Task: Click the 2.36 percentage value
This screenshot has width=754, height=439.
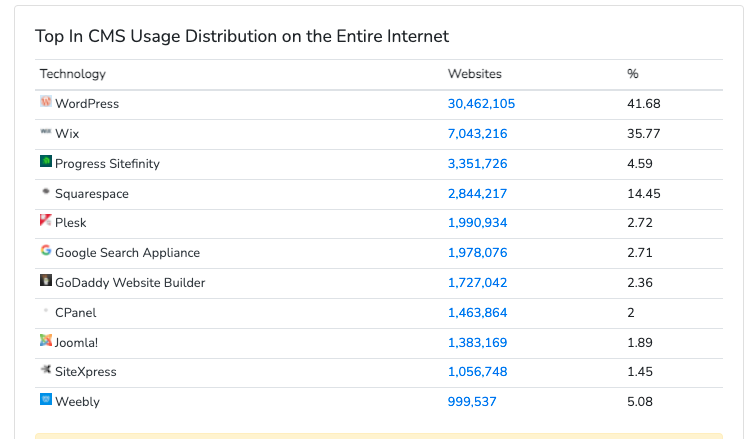Action: tap(640, 283)
